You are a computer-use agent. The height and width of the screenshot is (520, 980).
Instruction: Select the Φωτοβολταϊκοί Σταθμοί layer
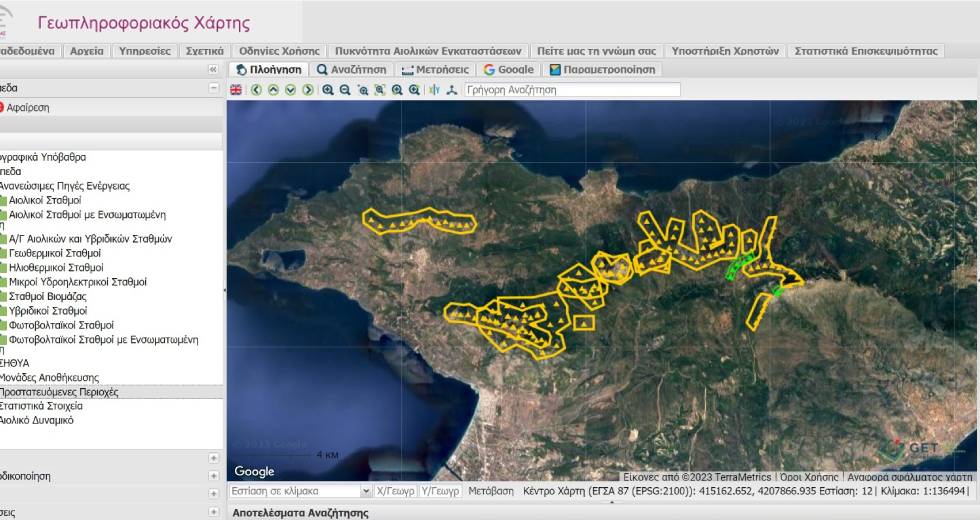pyautogui.click(x=61, y=325)
